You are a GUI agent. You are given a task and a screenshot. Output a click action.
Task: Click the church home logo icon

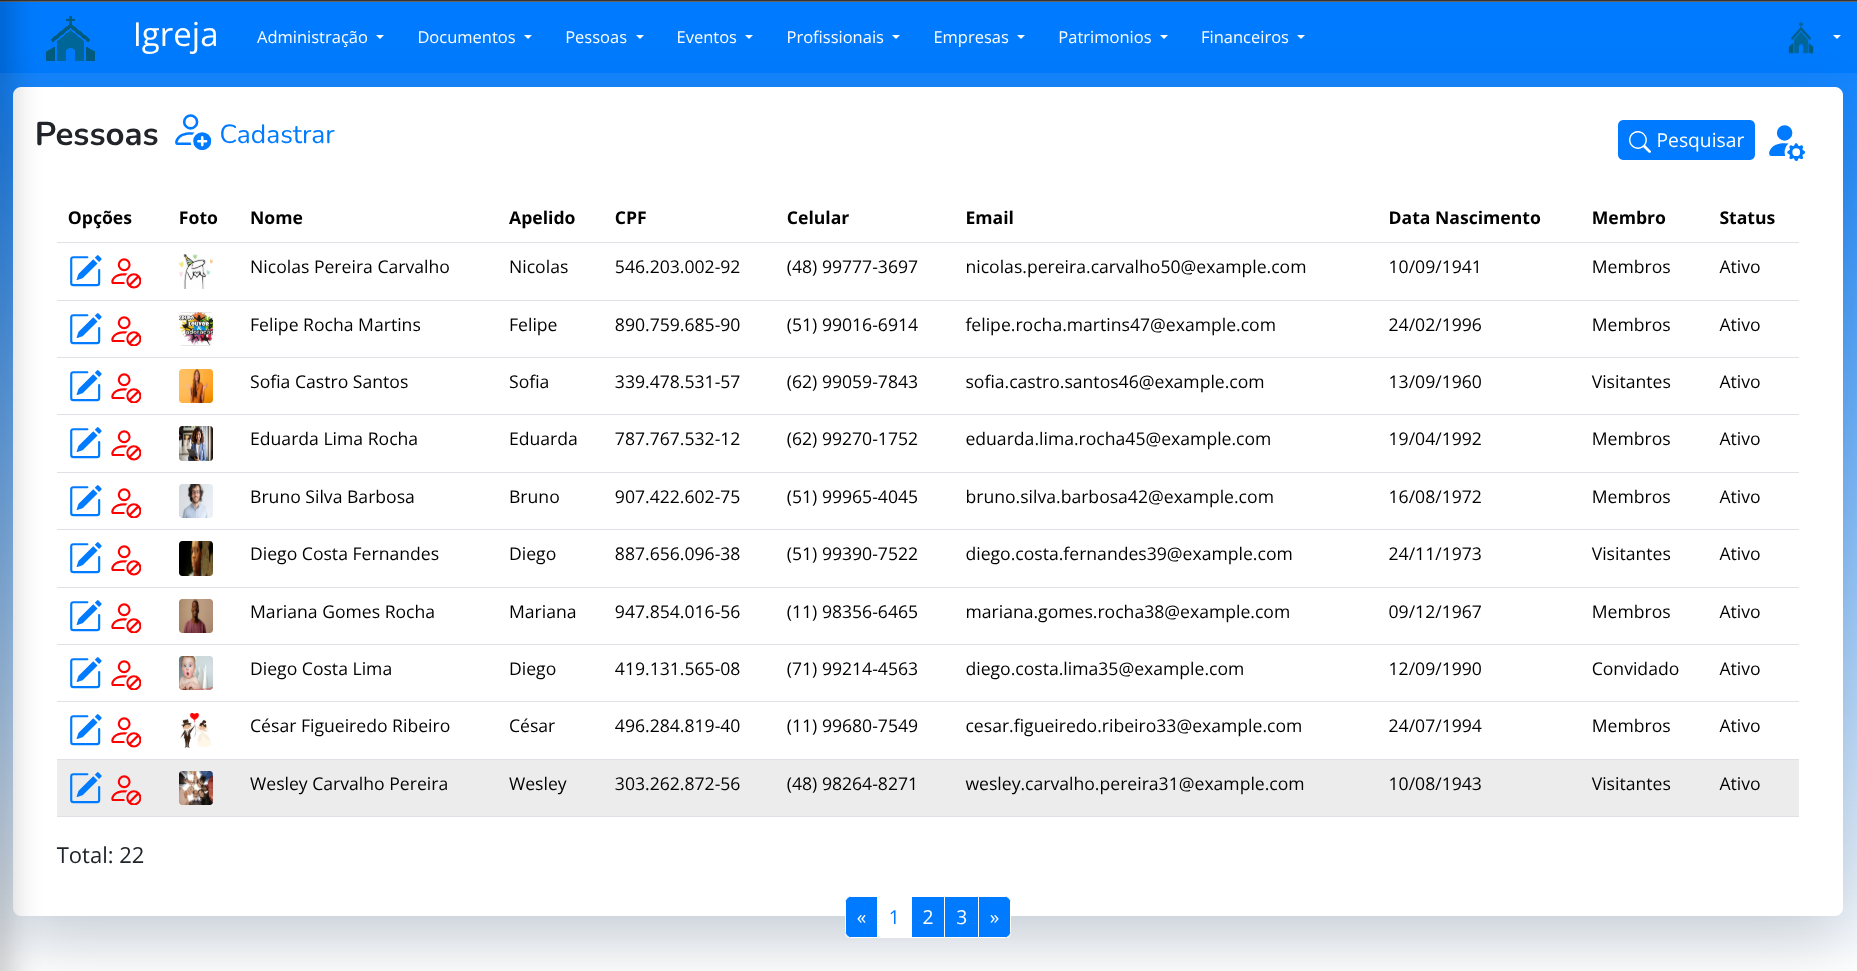click(x=70, y=38)
